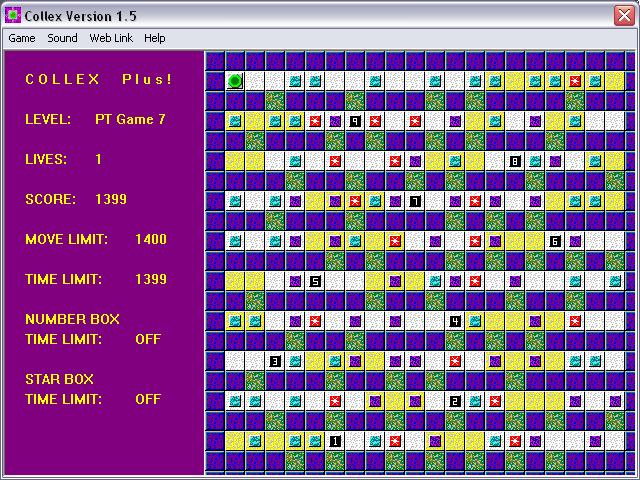Click the cyan box immediately right of number box 2

[x=475, y=401]
